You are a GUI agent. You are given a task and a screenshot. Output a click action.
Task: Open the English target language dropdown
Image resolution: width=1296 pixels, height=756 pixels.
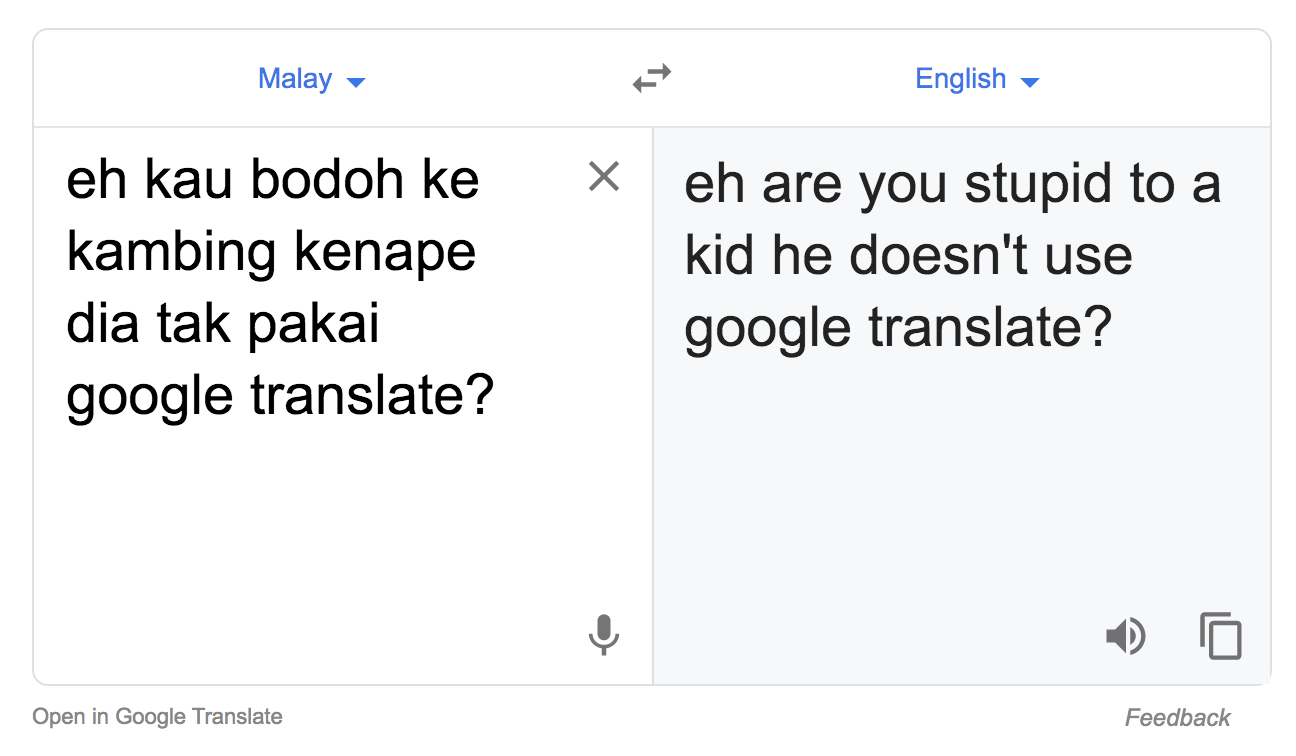977,79
